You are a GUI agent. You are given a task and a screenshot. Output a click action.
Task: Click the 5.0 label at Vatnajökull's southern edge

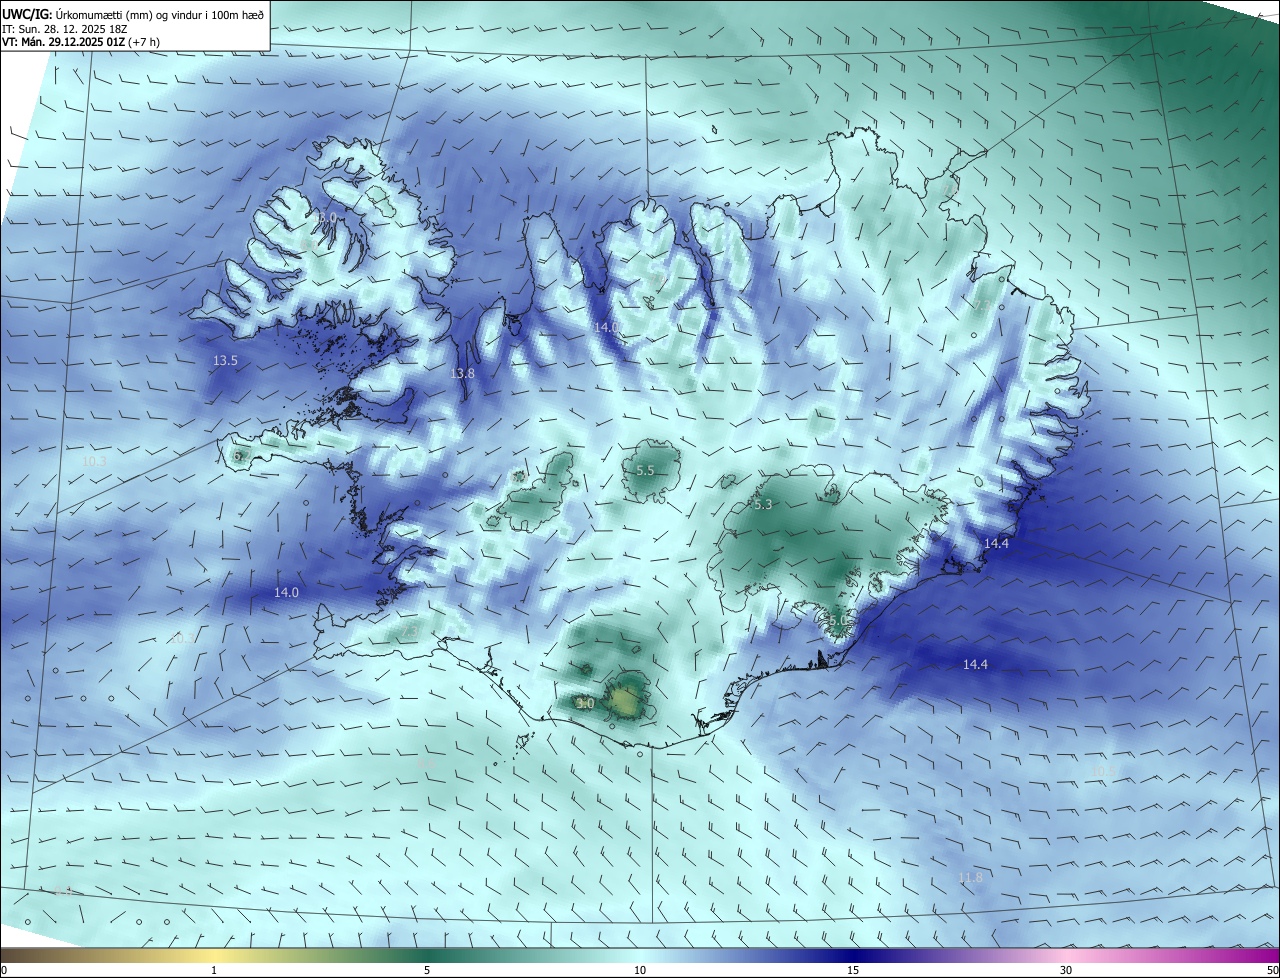pos(838,621)
